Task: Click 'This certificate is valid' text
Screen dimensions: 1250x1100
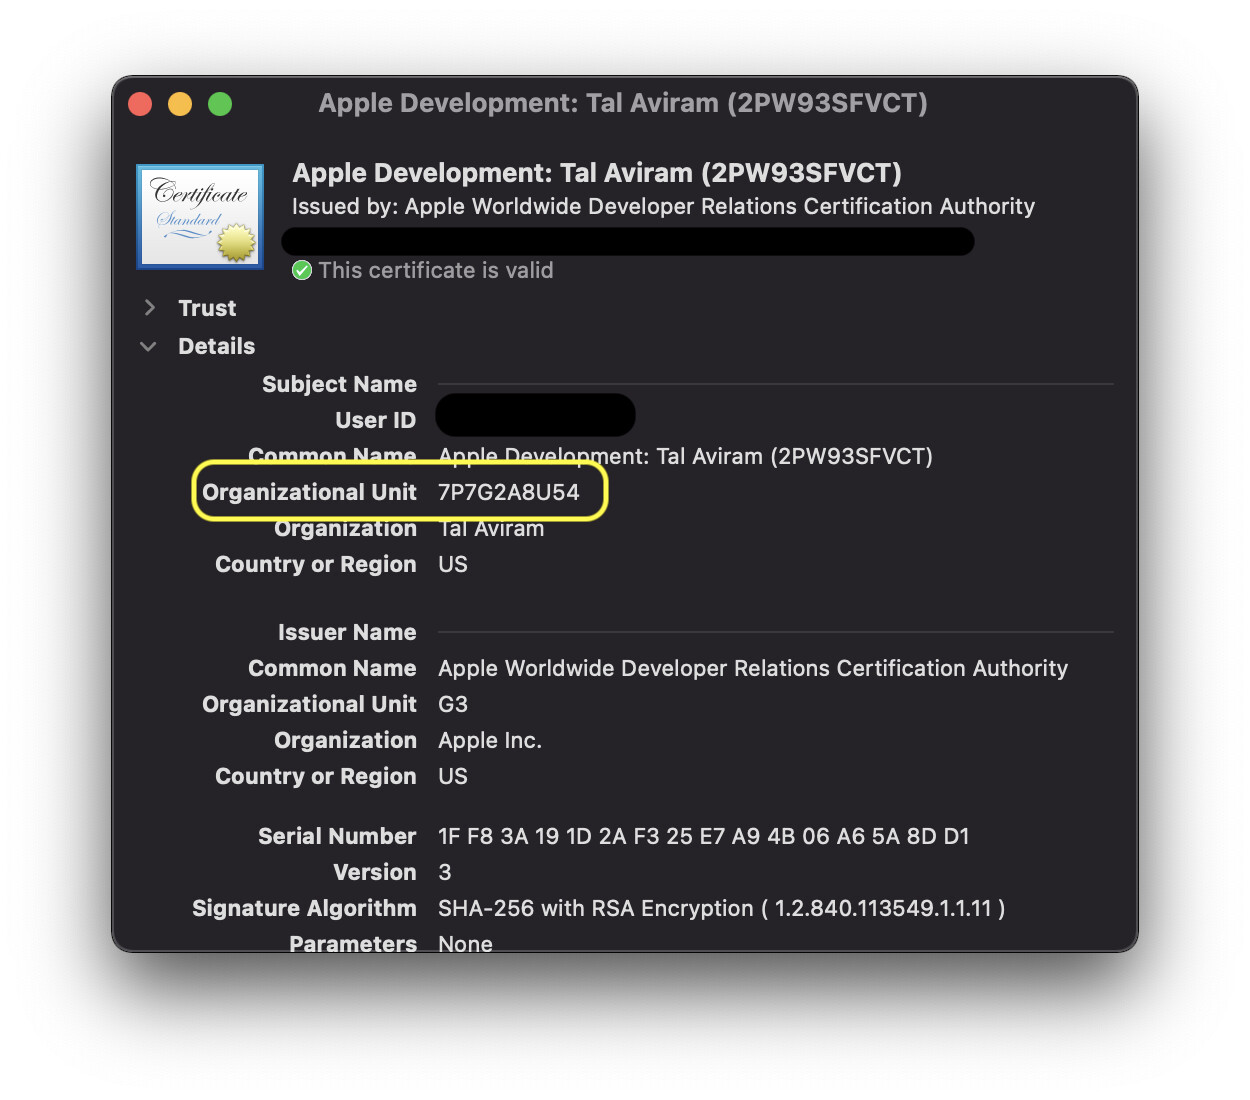Action: point(436,271)
